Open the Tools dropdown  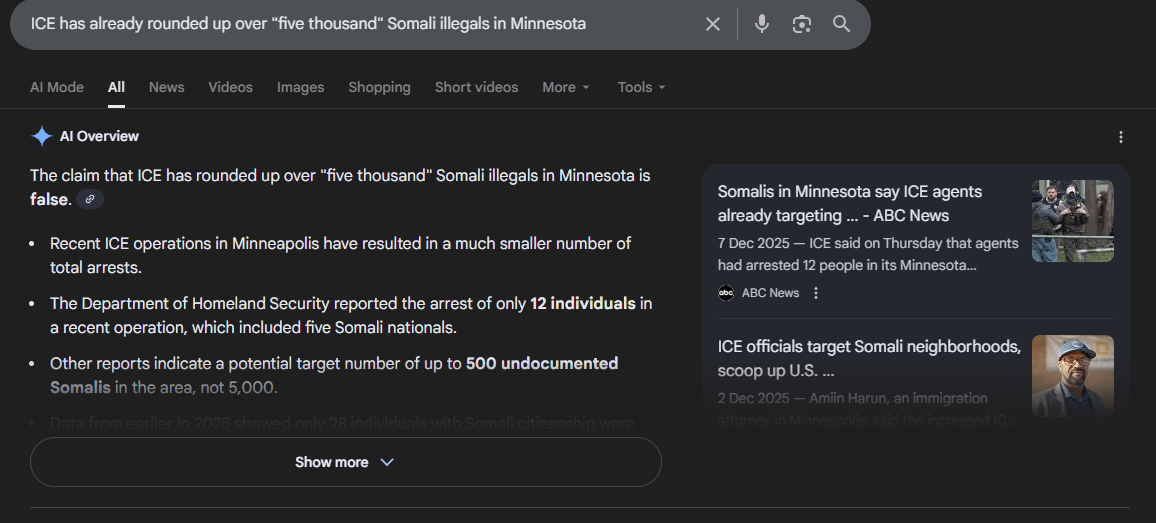tap(641, 87)
